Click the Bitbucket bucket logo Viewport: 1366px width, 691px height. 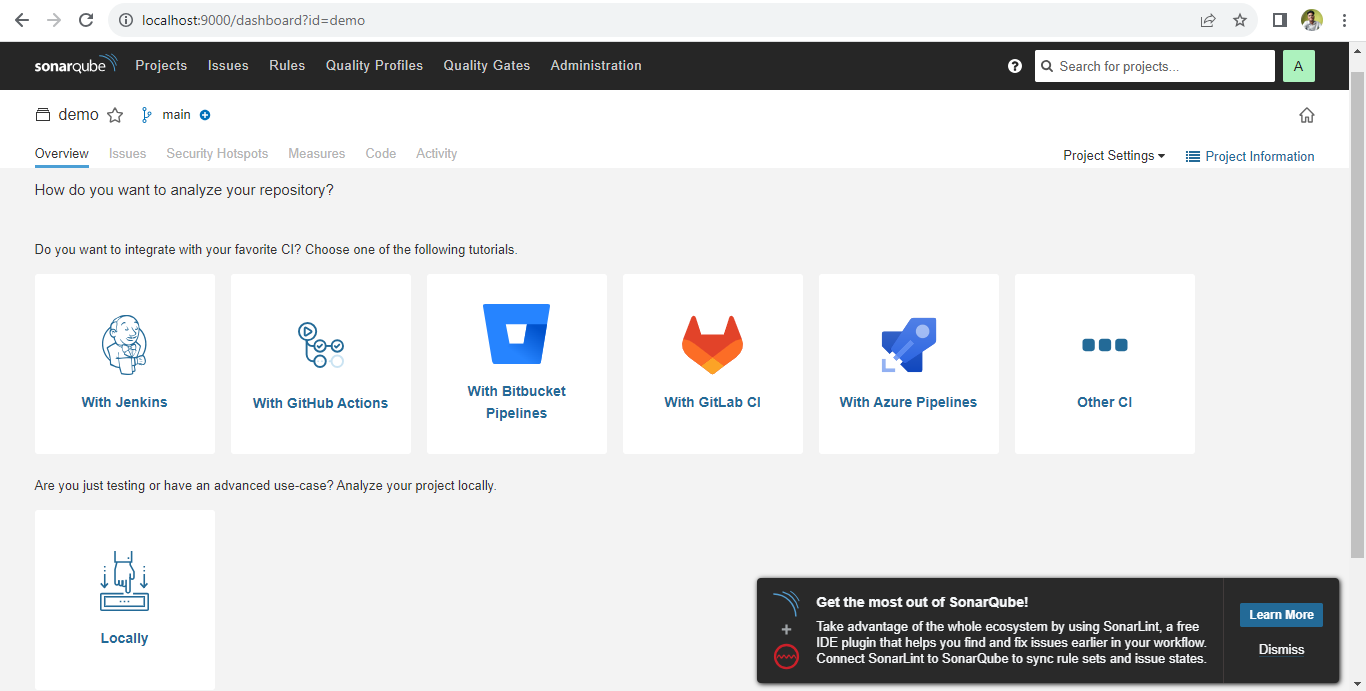516,334
